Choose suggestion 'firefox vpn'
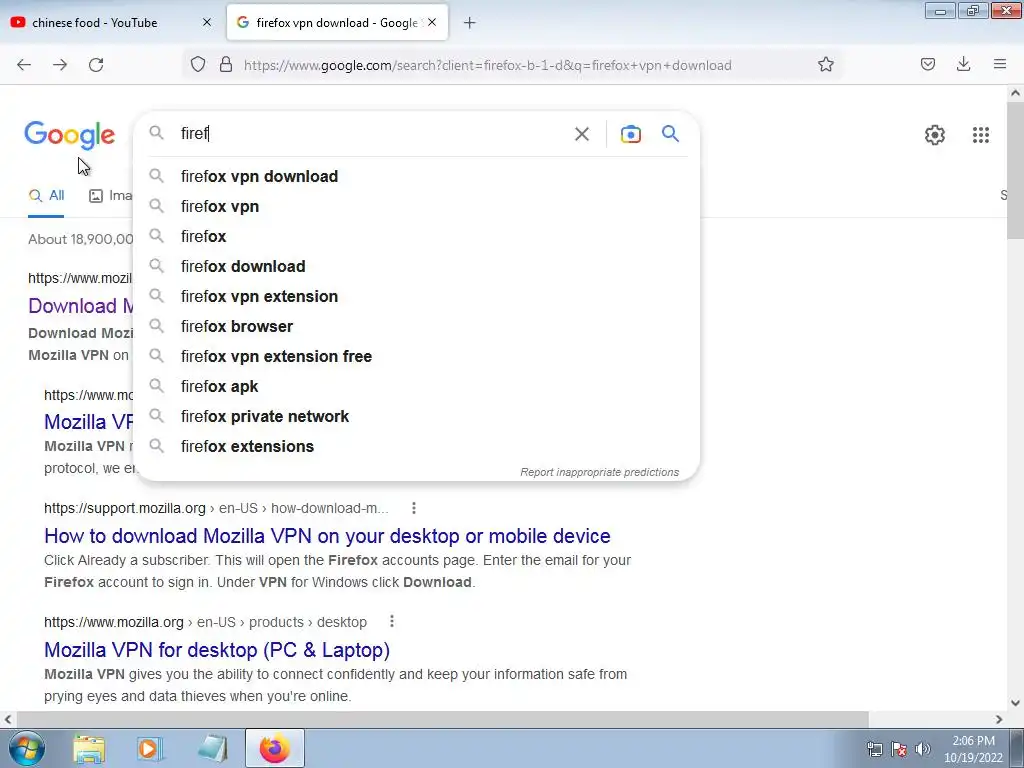The image size is (1024, 768). coord(417,206)
